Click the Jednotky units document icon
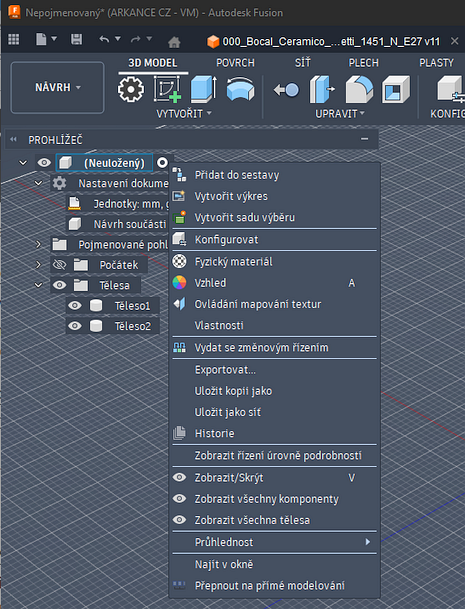The width and height of the screenshot is (465, 609). pos(74,204)
